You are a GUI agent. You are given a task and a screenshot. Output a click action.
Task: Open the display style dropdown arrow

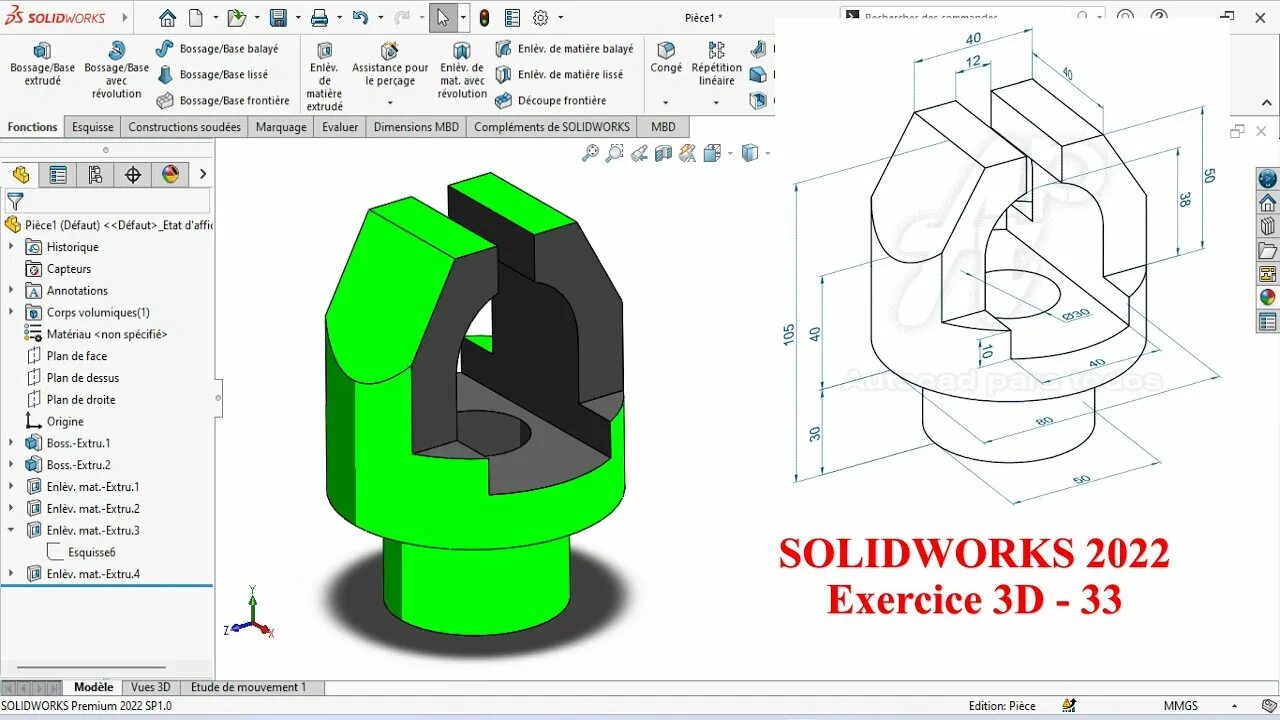[x=768, y=153]
